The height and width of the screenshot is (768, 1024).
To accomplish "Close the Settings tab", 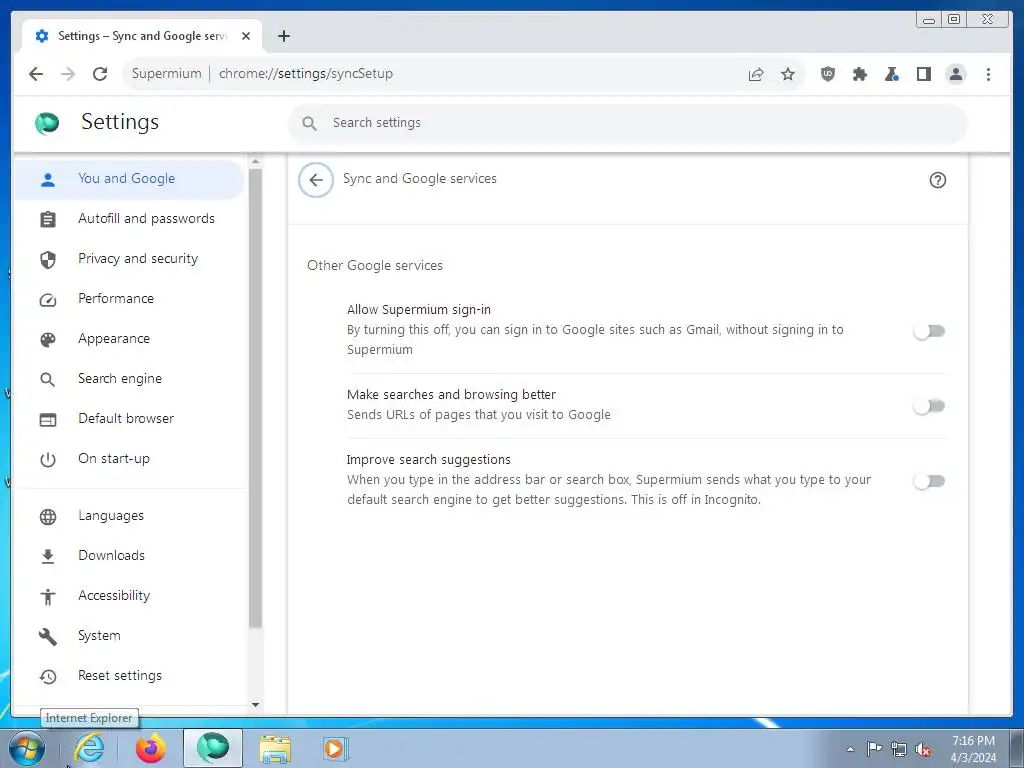I will pyautogui.click(x=246, y=36).
